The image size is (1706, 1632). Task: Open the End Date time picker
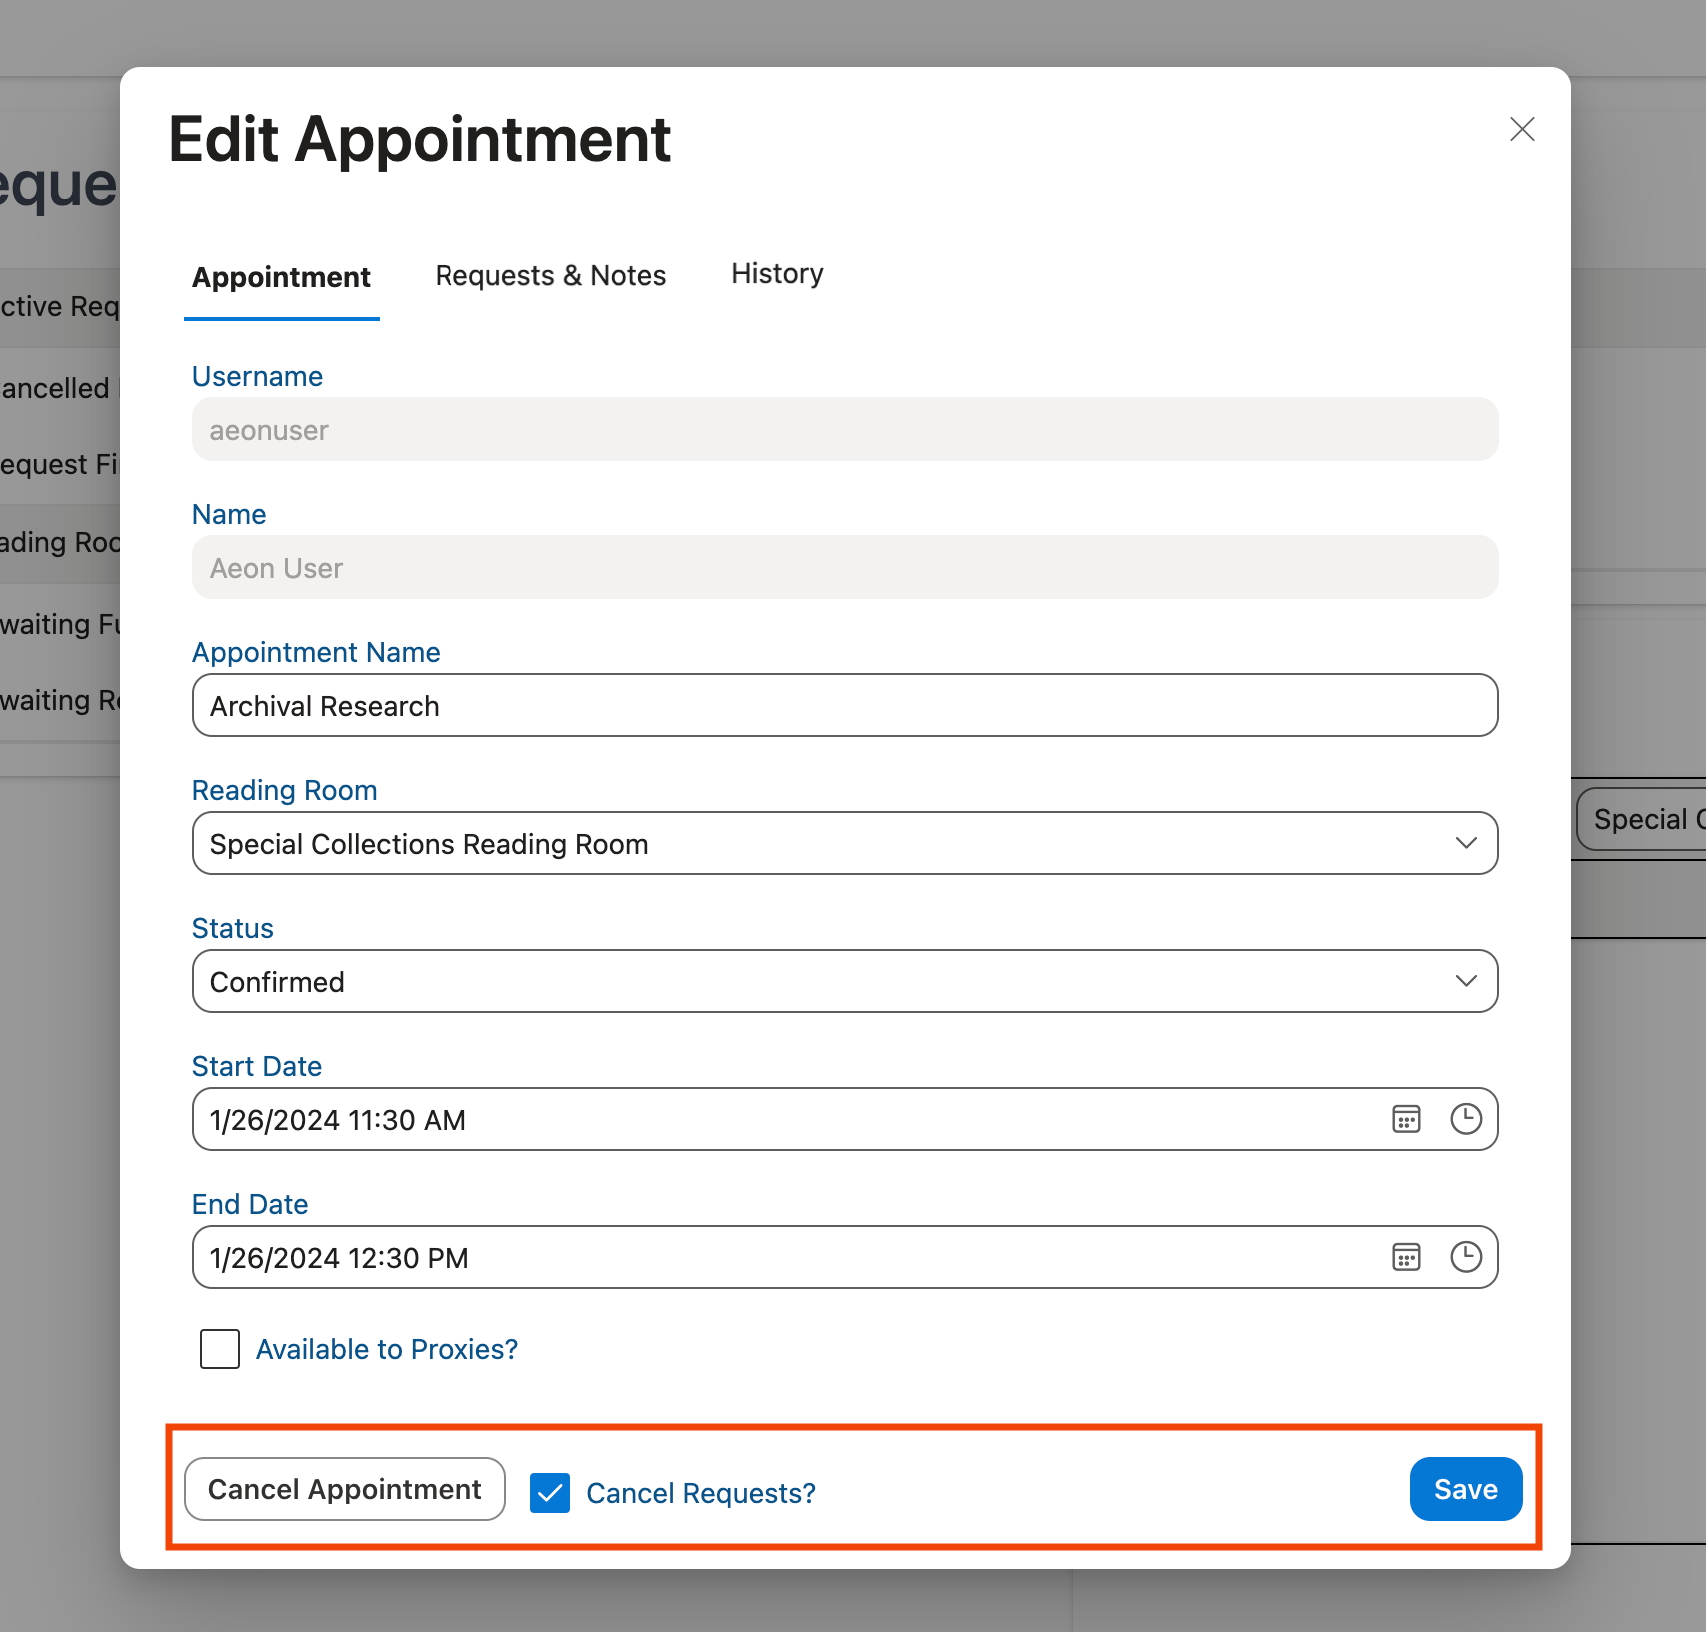point(1466,1257)
